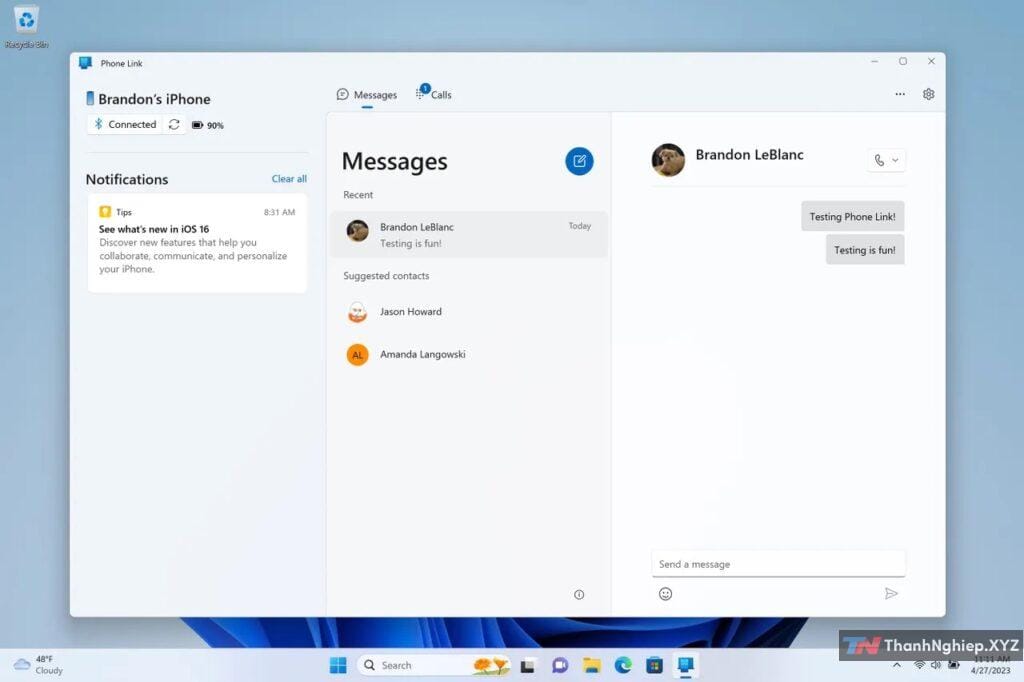
Task: Click the send message arrow icon
Action: point(891,594)
